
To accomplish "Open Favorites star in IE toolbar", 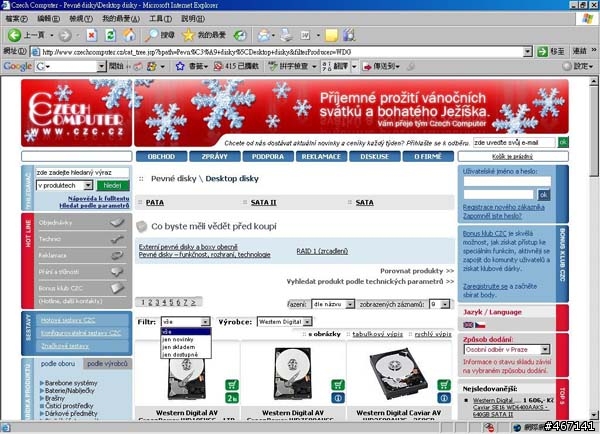I will (x=188, y=35).
